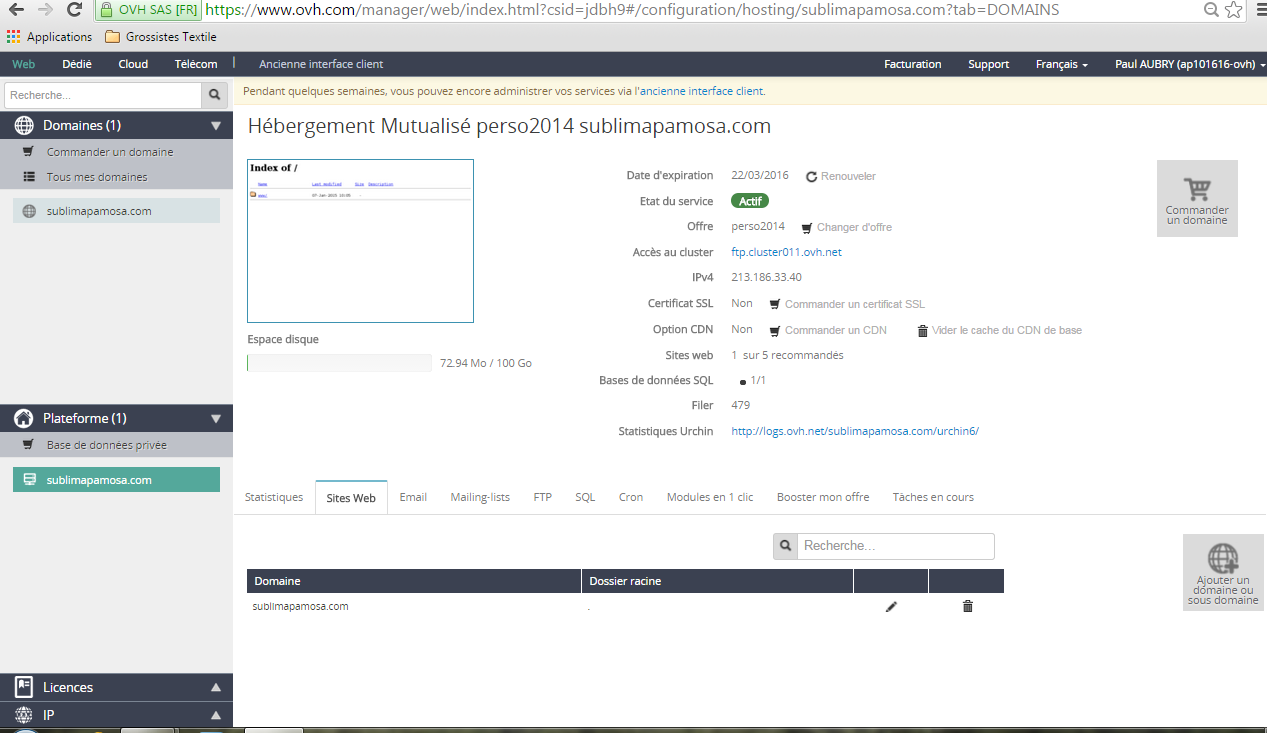Click the large Commander un domaine tile
The width and height of the screenshot is (1267, 733).
click(x=1197, y=198)
